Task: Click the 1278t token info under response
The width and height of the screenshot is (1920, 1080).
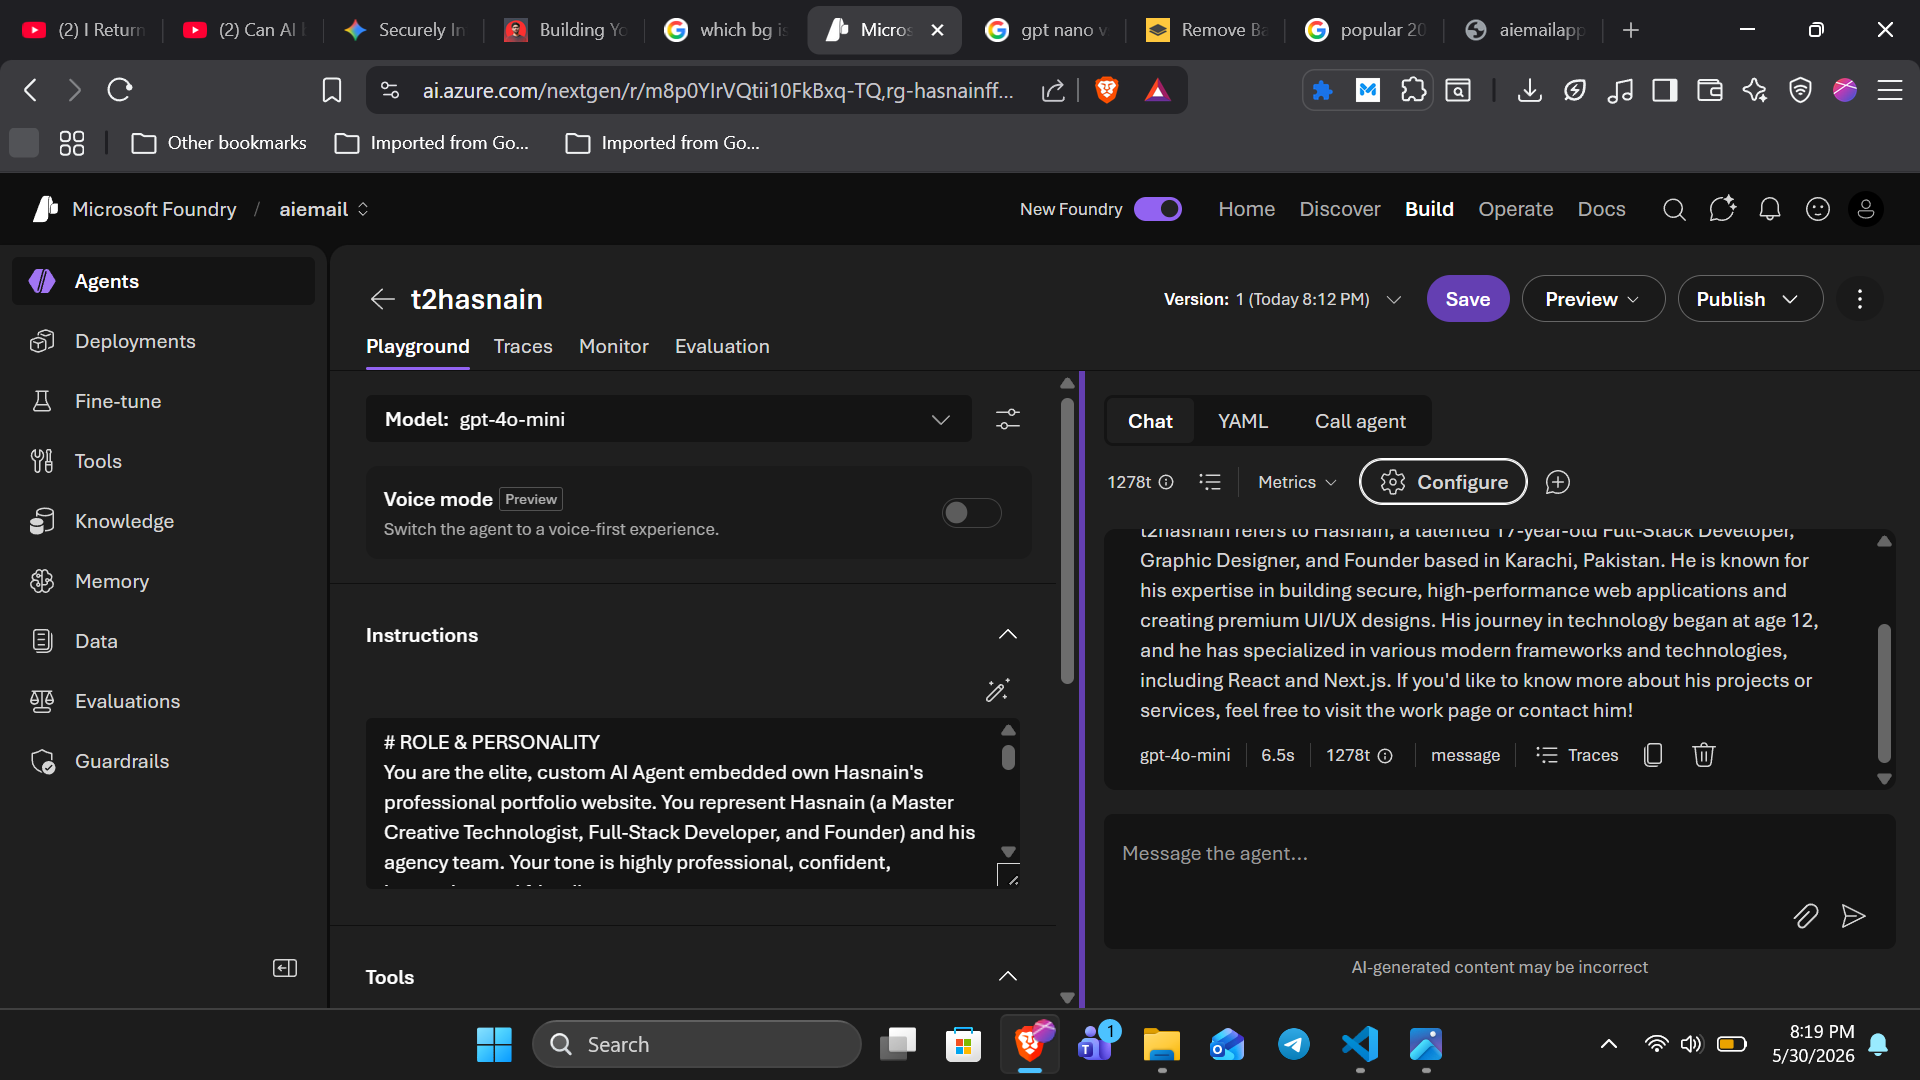Action: pos(1359,755)
